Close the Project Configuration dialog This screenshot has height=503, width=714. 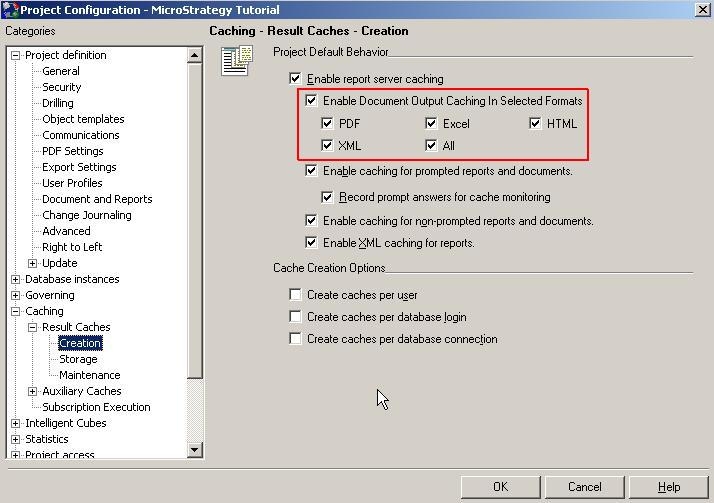(x=703, y=10)
